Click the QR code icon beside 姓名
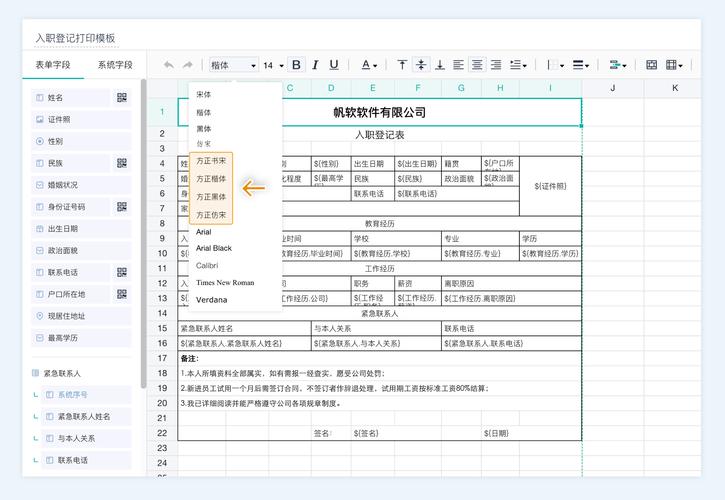The image size is (725, 500). point(122,98)
